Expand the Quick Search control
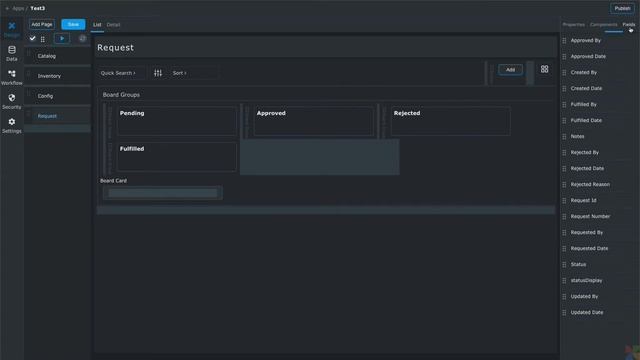640x360 pixels. coord(118,73)
